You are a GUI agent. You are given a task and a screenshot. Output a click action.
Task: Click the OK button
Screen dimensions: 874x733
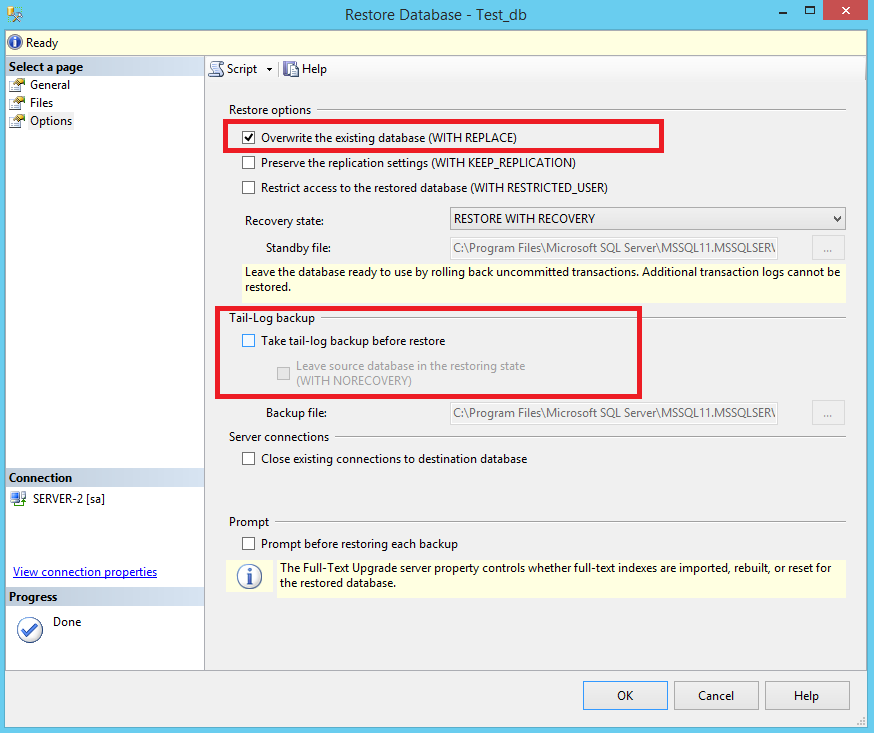point(625,696)
